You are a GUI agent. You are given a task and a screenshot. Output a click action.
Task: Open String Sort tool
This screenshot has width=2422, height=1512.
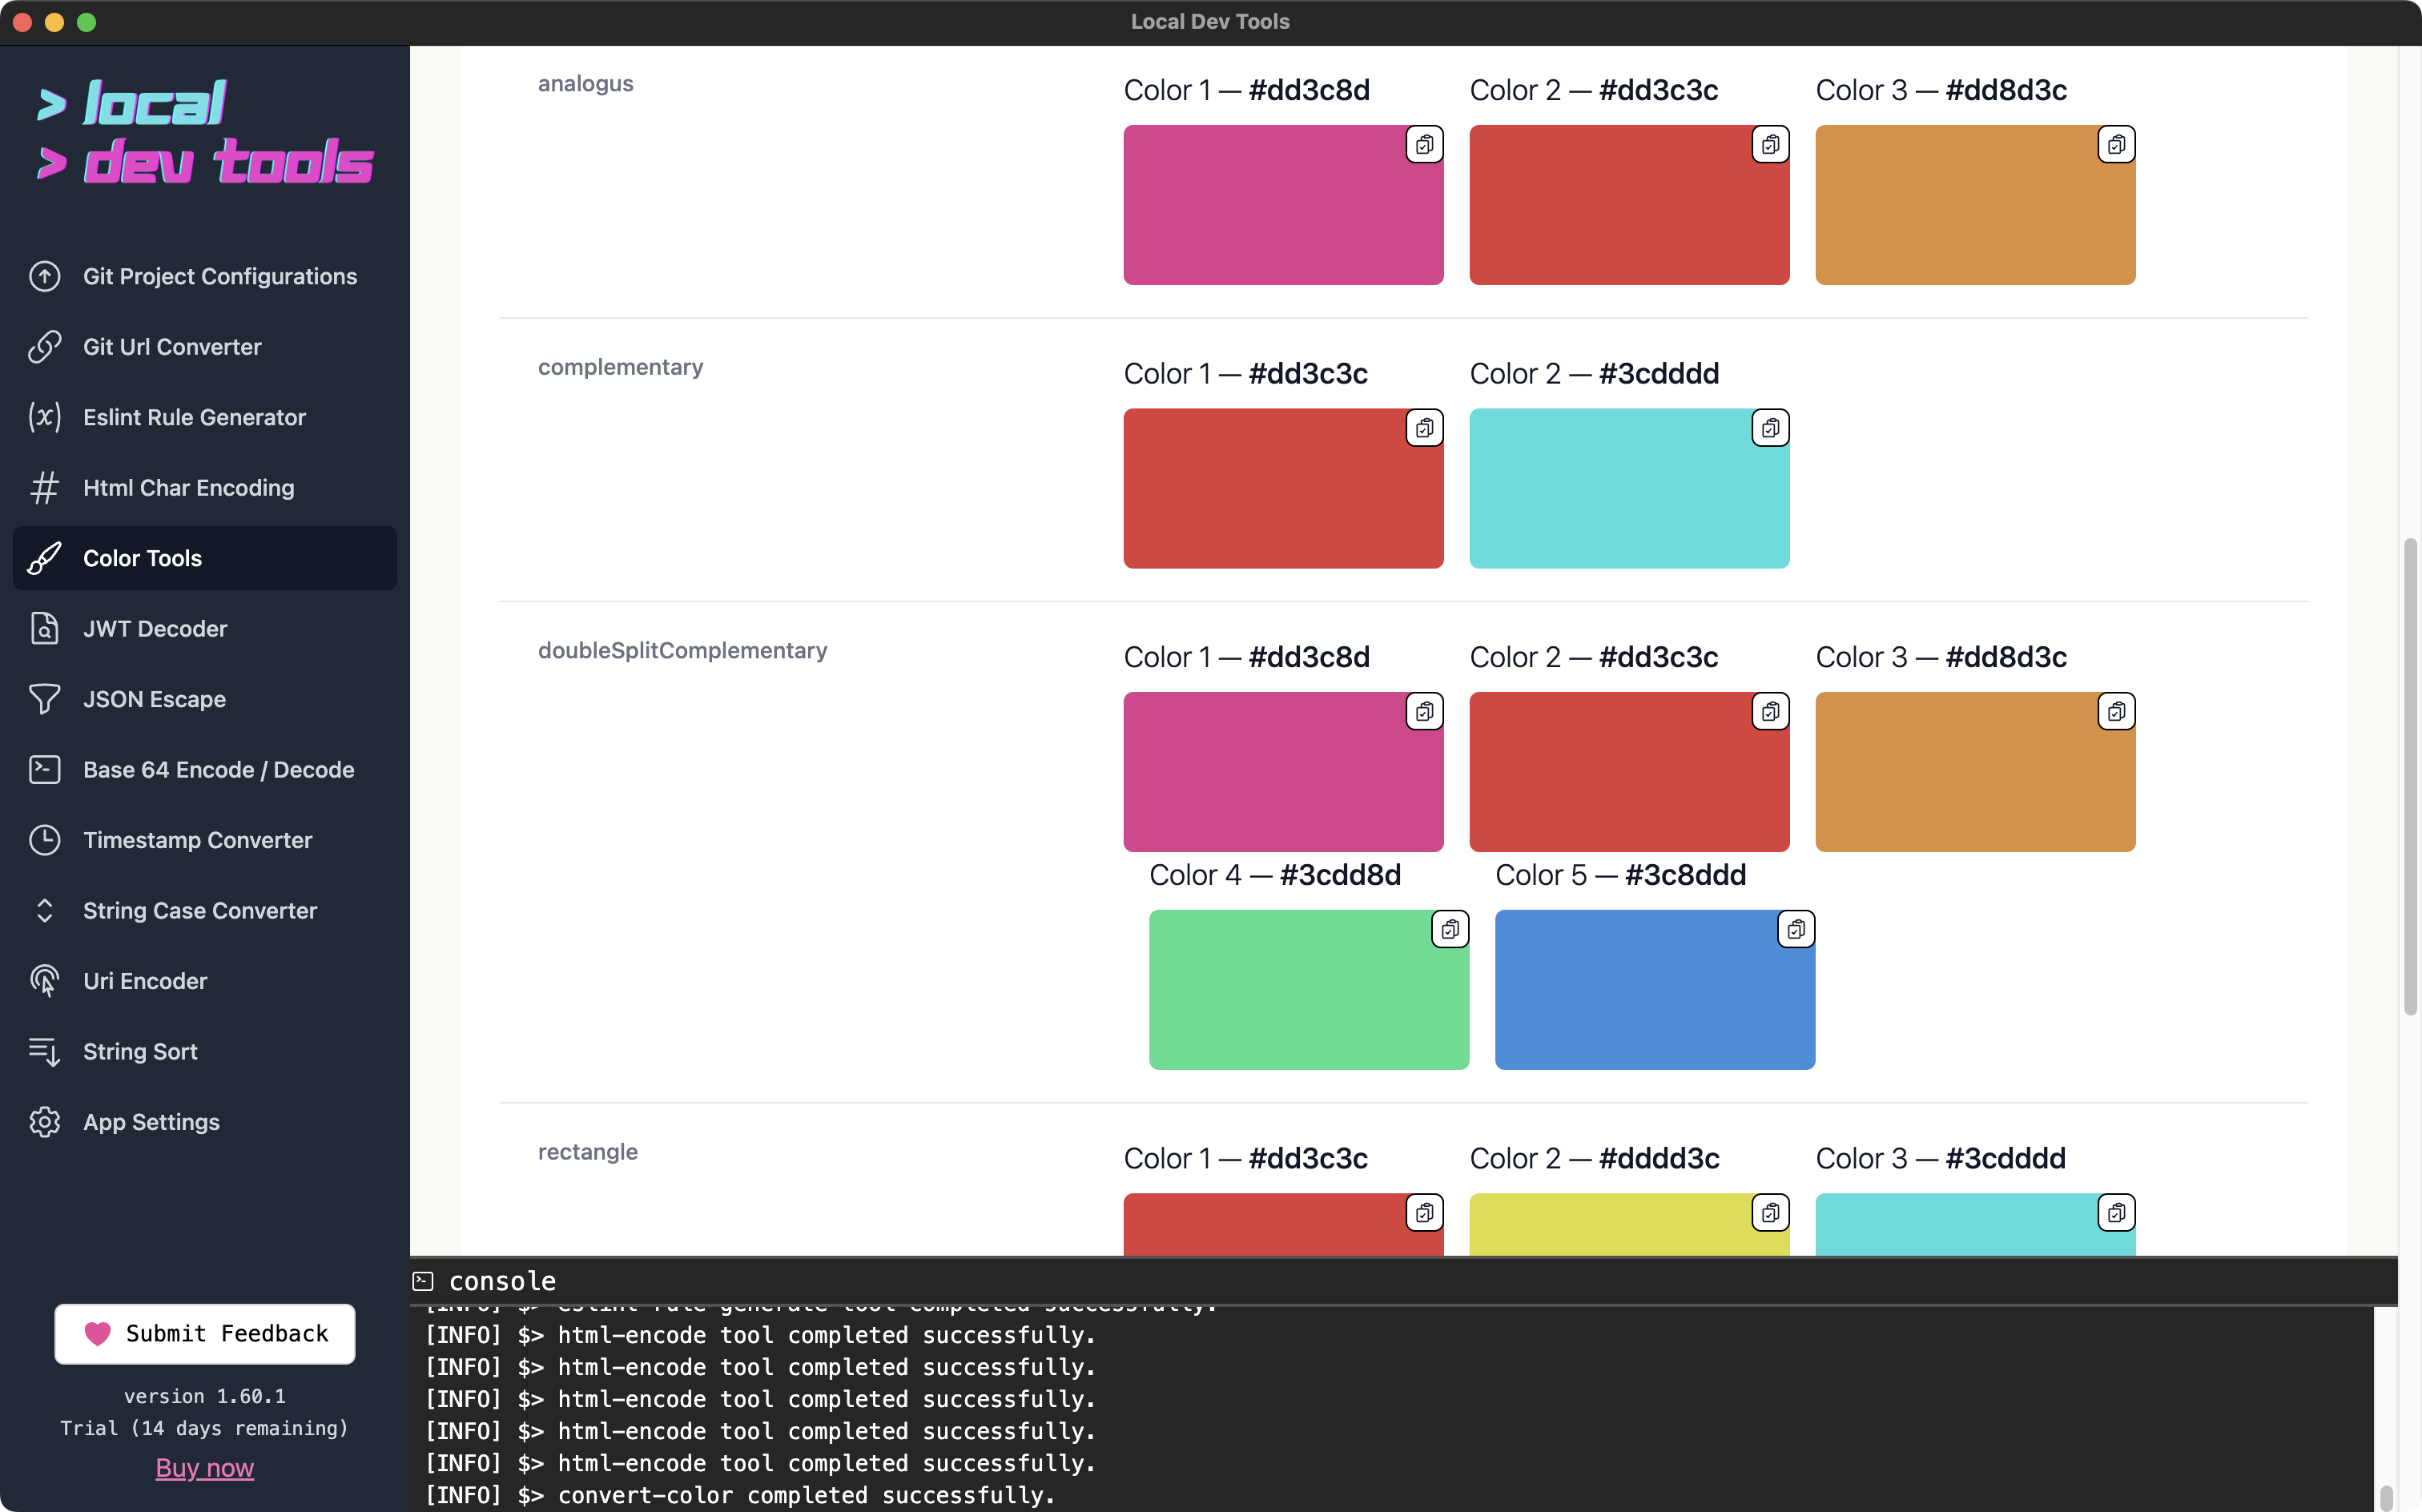pos(205,1052)
